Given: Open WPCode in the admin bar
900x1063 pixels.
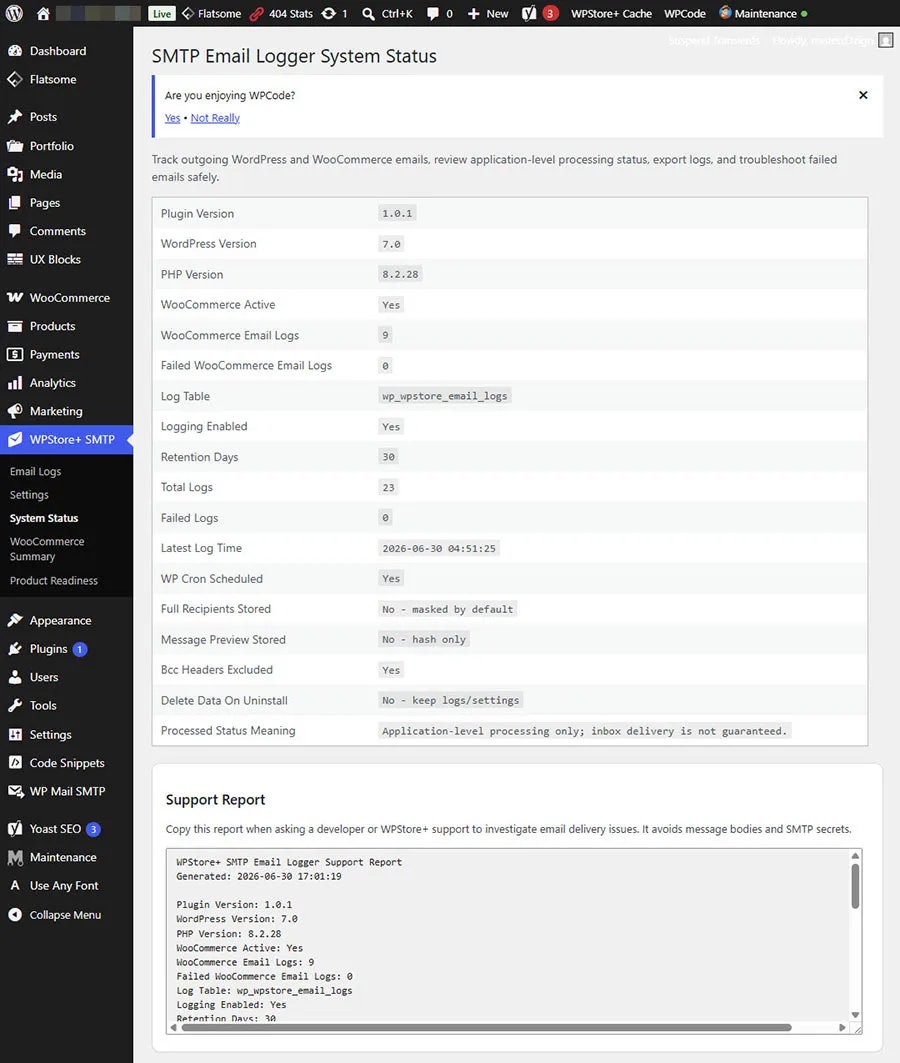Looking at the screenshot, I should pos(684,14).
